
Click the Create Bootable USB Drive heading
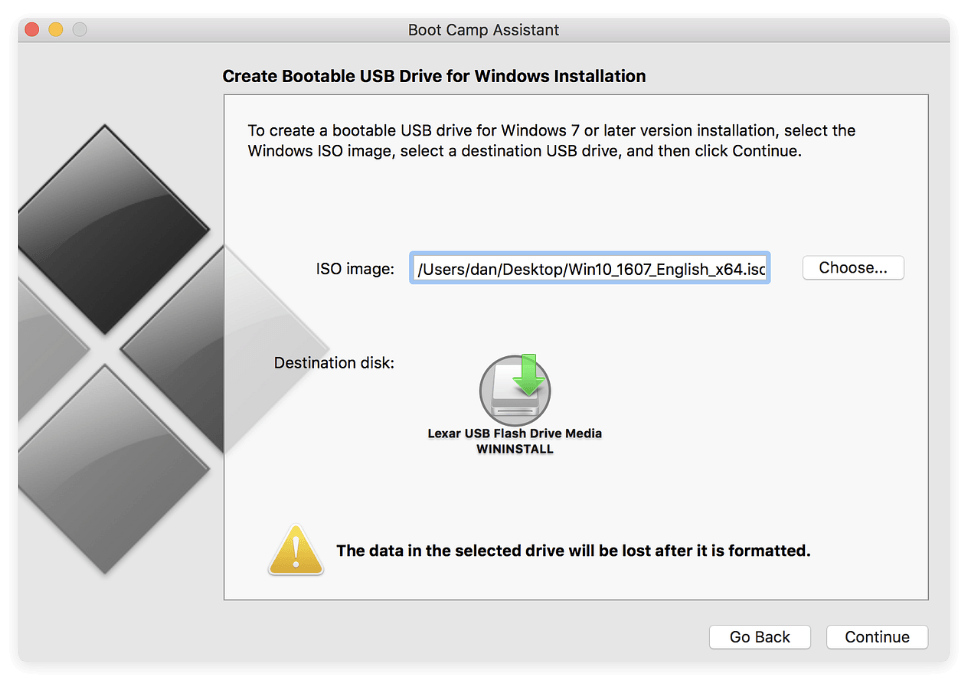(434, 76)
